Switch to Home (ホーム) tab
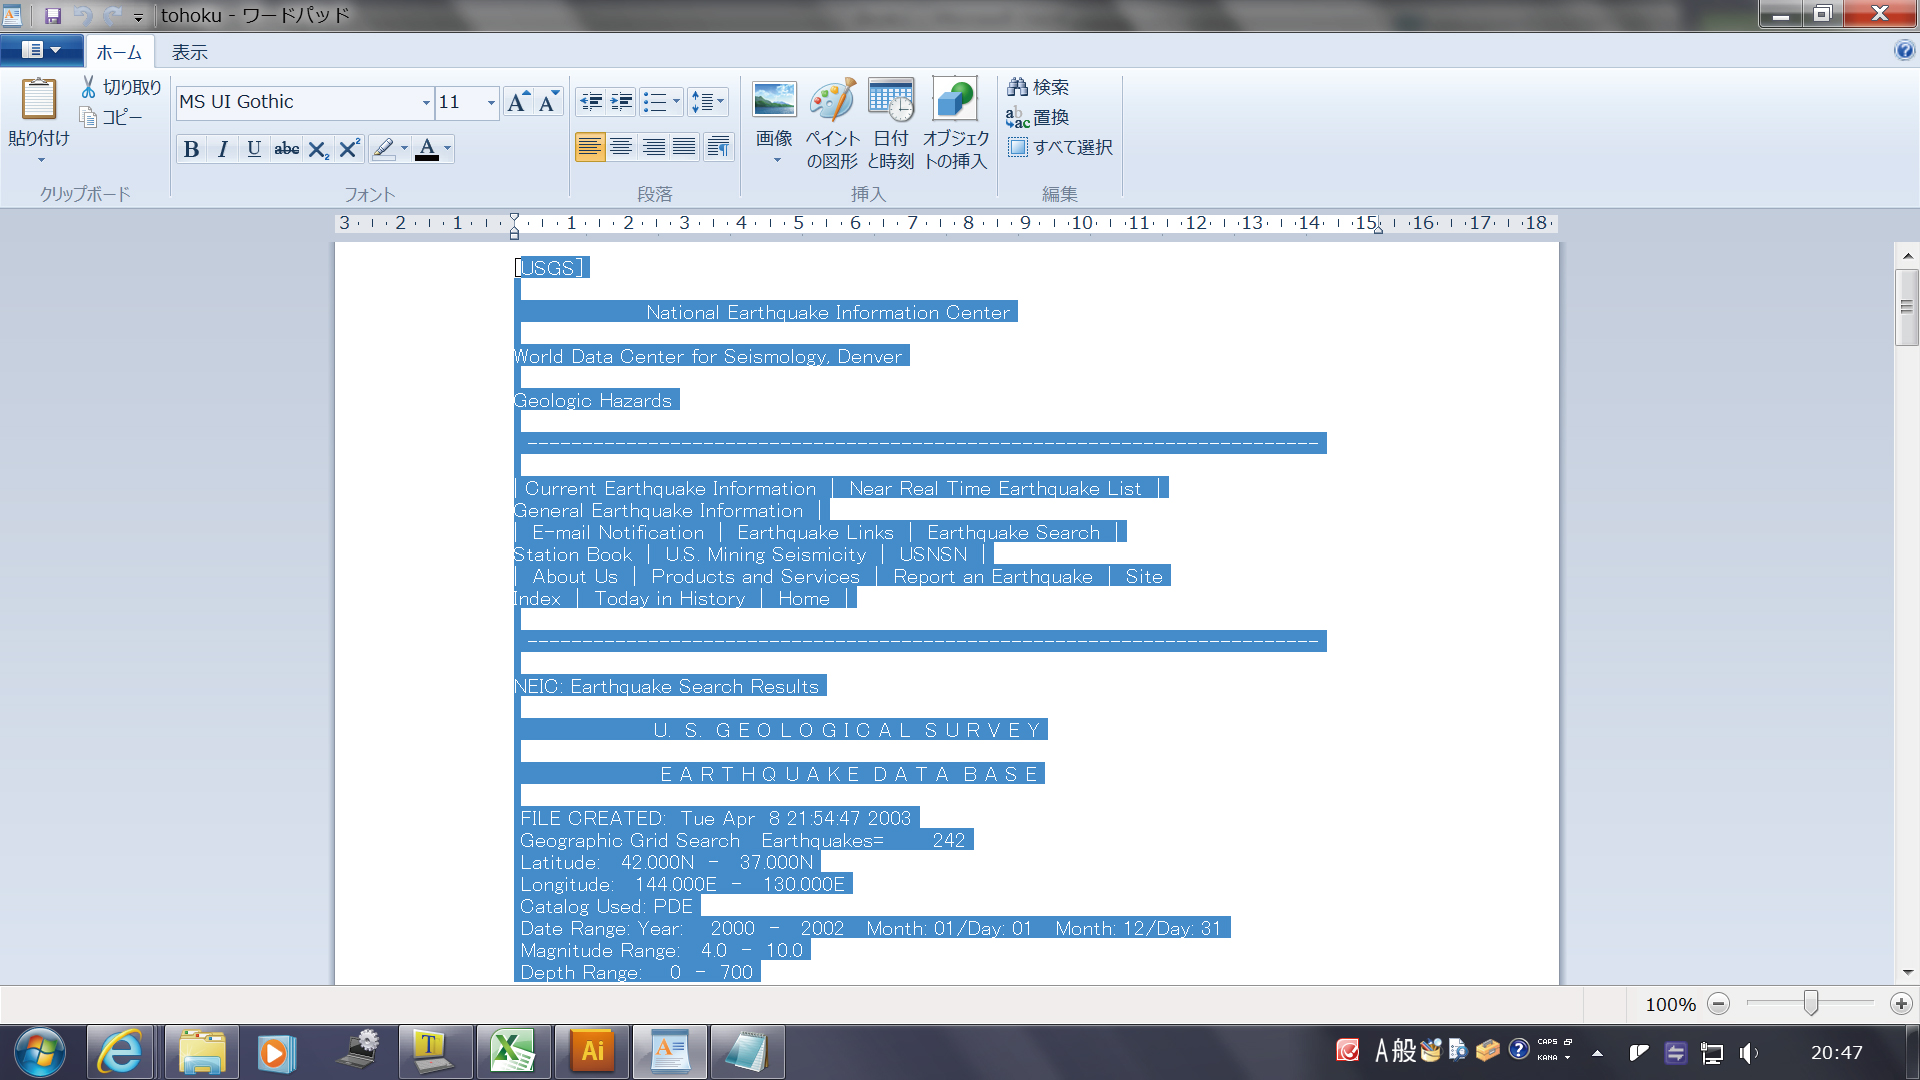Image resolution: width=1920 pixels, height=1080 pixels. (x=119, y=52)
